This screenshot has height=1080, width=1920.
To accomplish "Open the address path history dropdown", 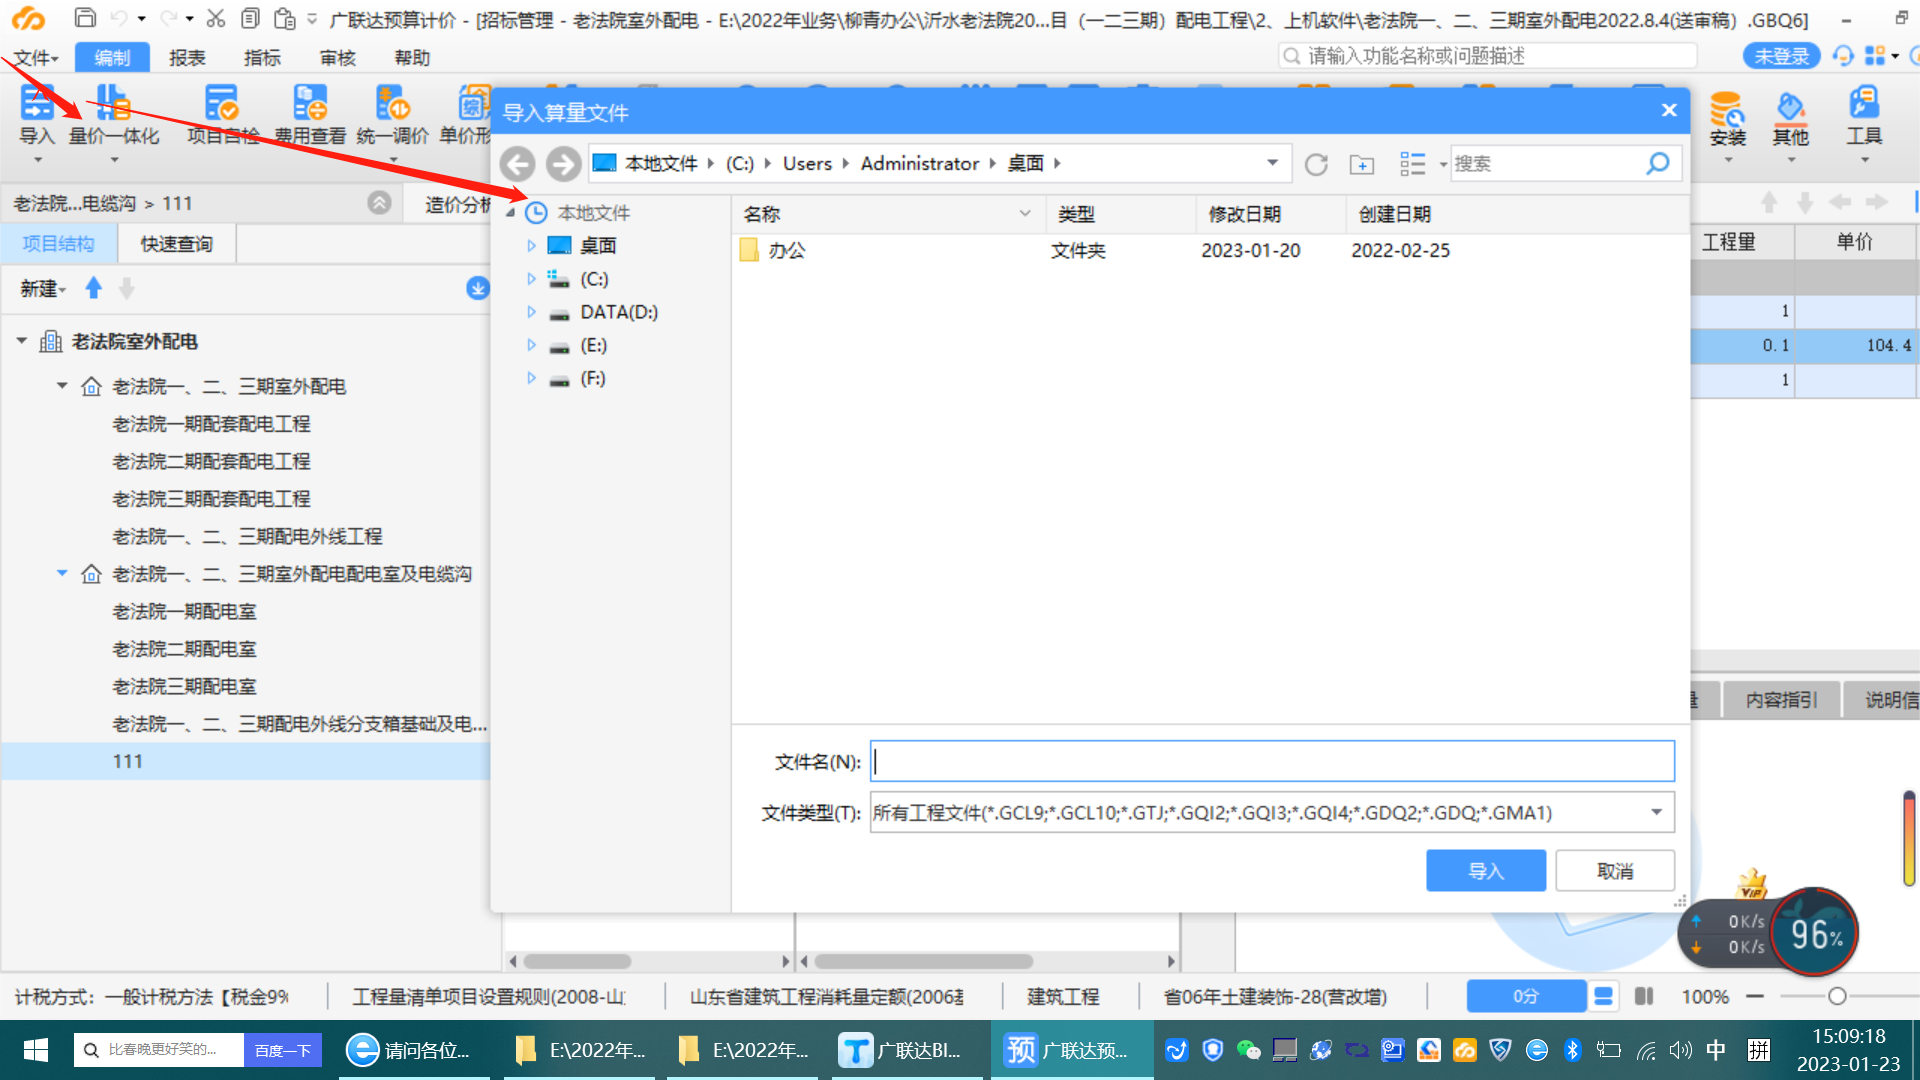I will coord(1272,163).
